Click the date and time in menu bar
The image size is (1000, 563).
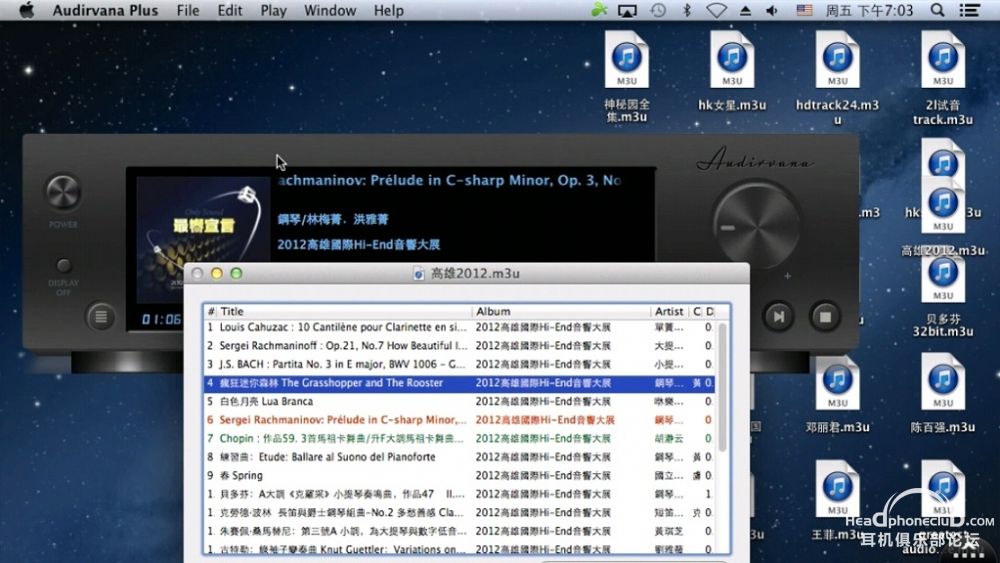pyautogui.click(x=870, y=10)
